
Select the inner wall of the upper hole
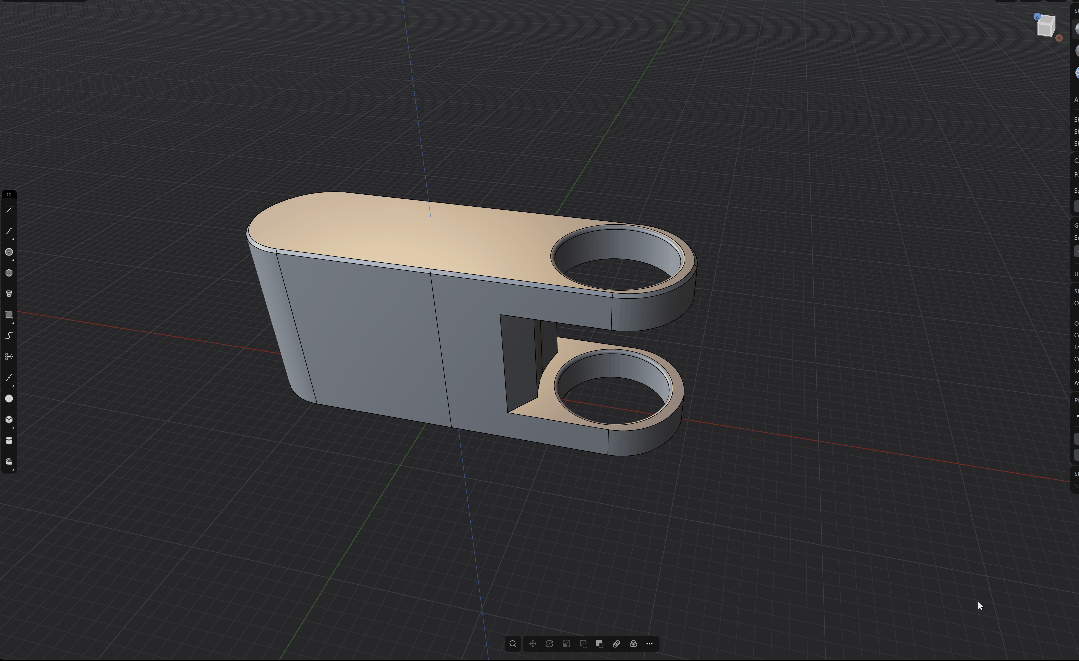619,246
